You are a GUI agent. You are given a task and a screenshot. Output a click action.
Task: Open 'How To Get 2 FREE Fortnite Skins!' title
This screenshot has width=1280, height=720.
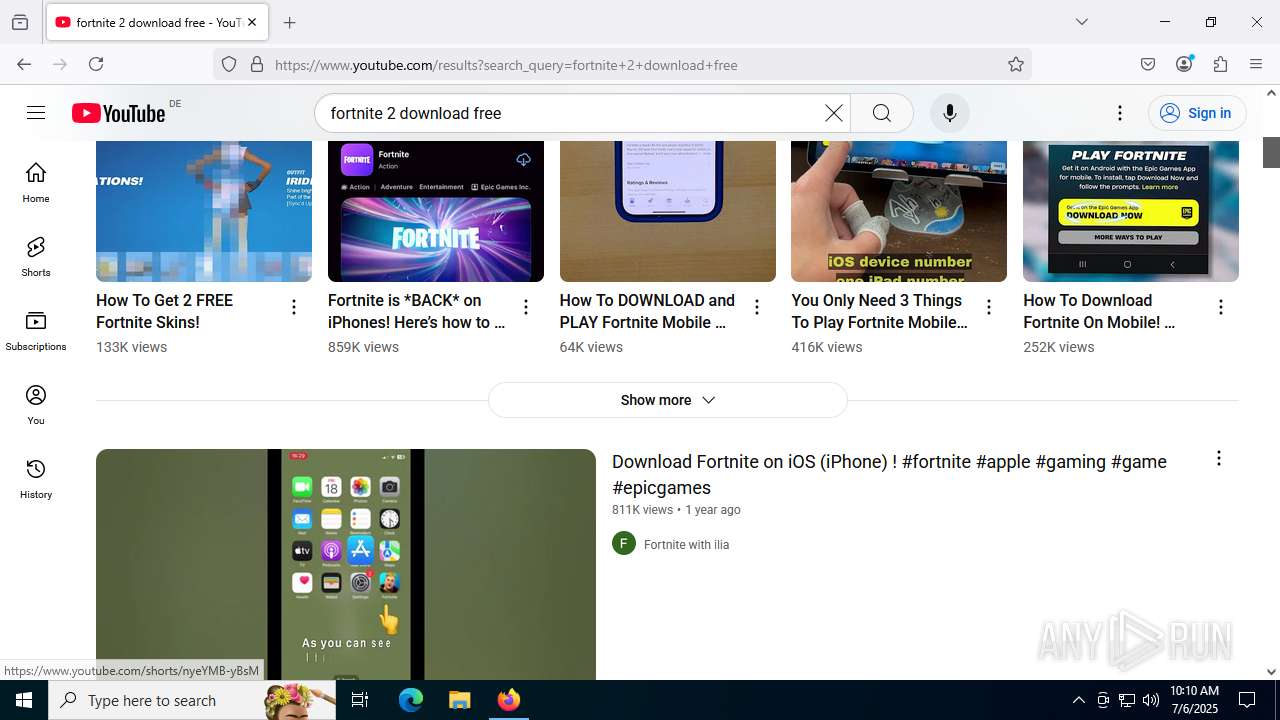164,311
